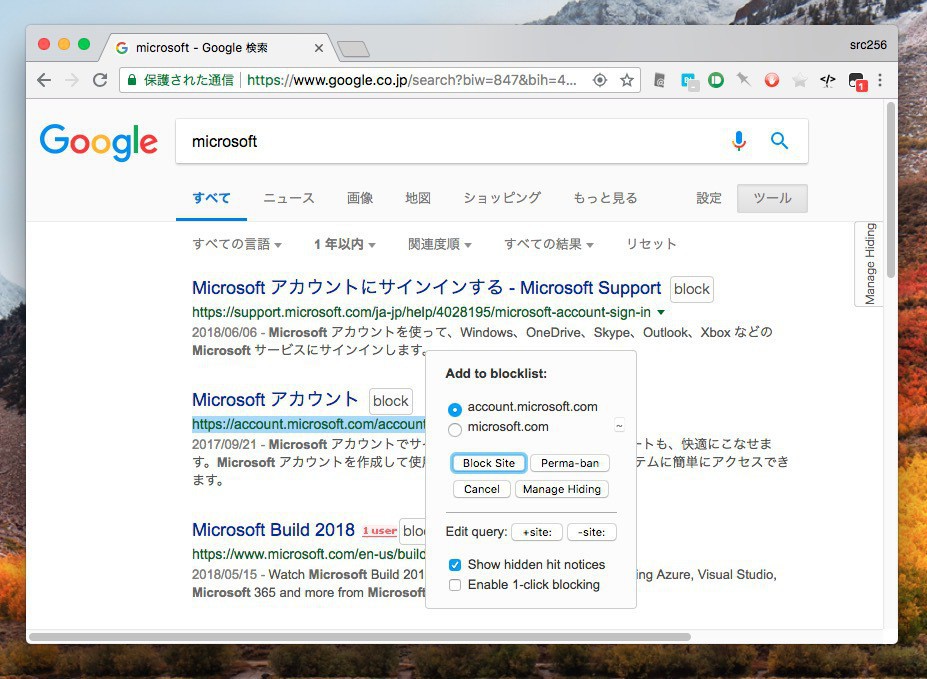Click the +site: edit query button

tap(537, 532)
